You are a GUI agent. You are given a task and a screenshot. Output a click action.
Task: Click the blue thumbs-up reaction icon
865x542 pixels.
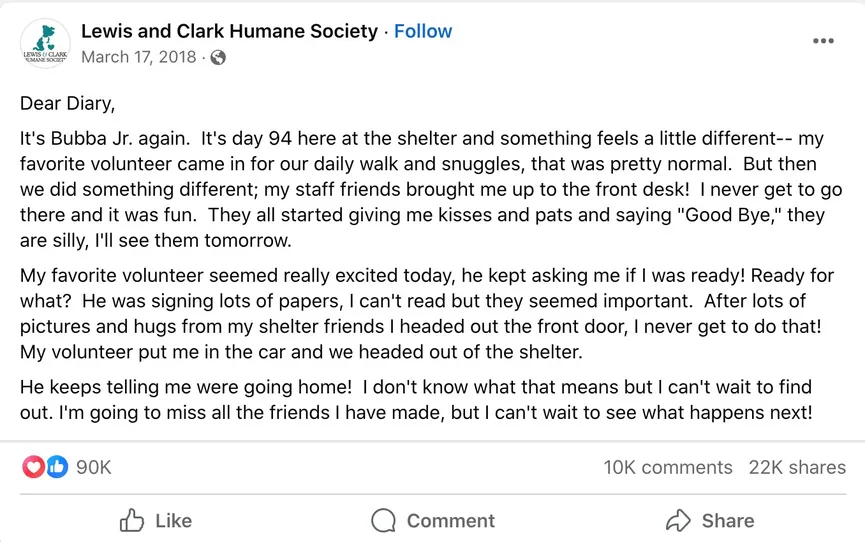point(57,467)
